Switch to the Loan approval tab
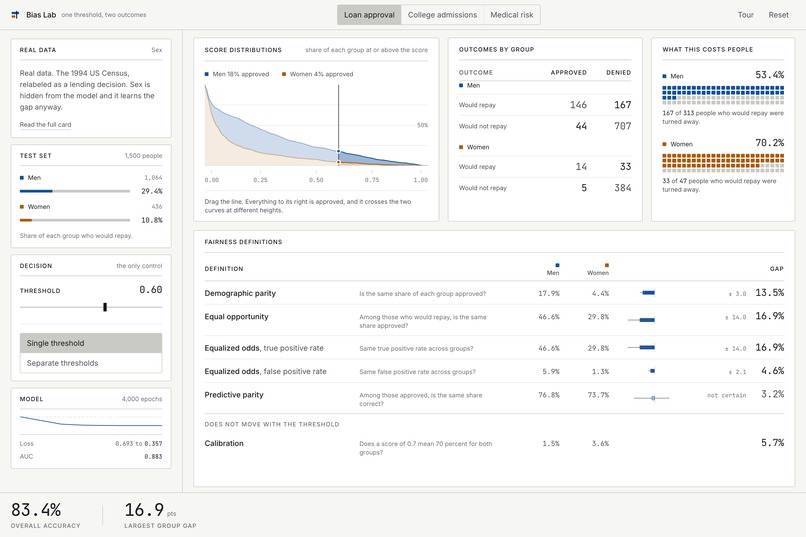Viewport: 806px width, 537px height. 369,15
